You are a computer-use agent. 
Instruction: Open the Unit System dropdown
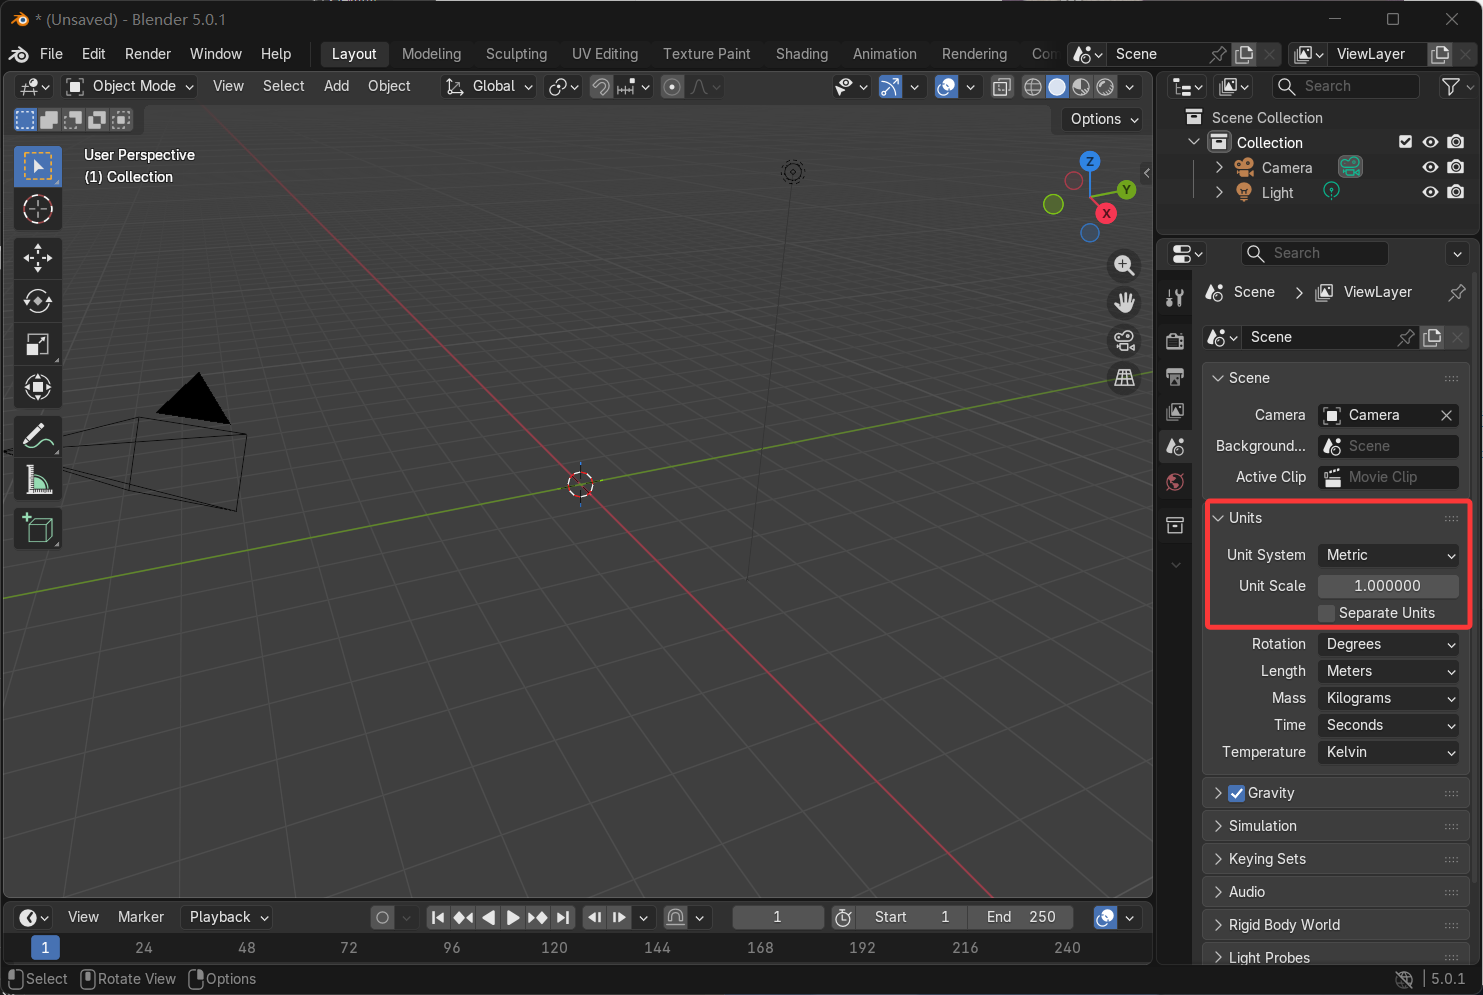[1388, 555]
